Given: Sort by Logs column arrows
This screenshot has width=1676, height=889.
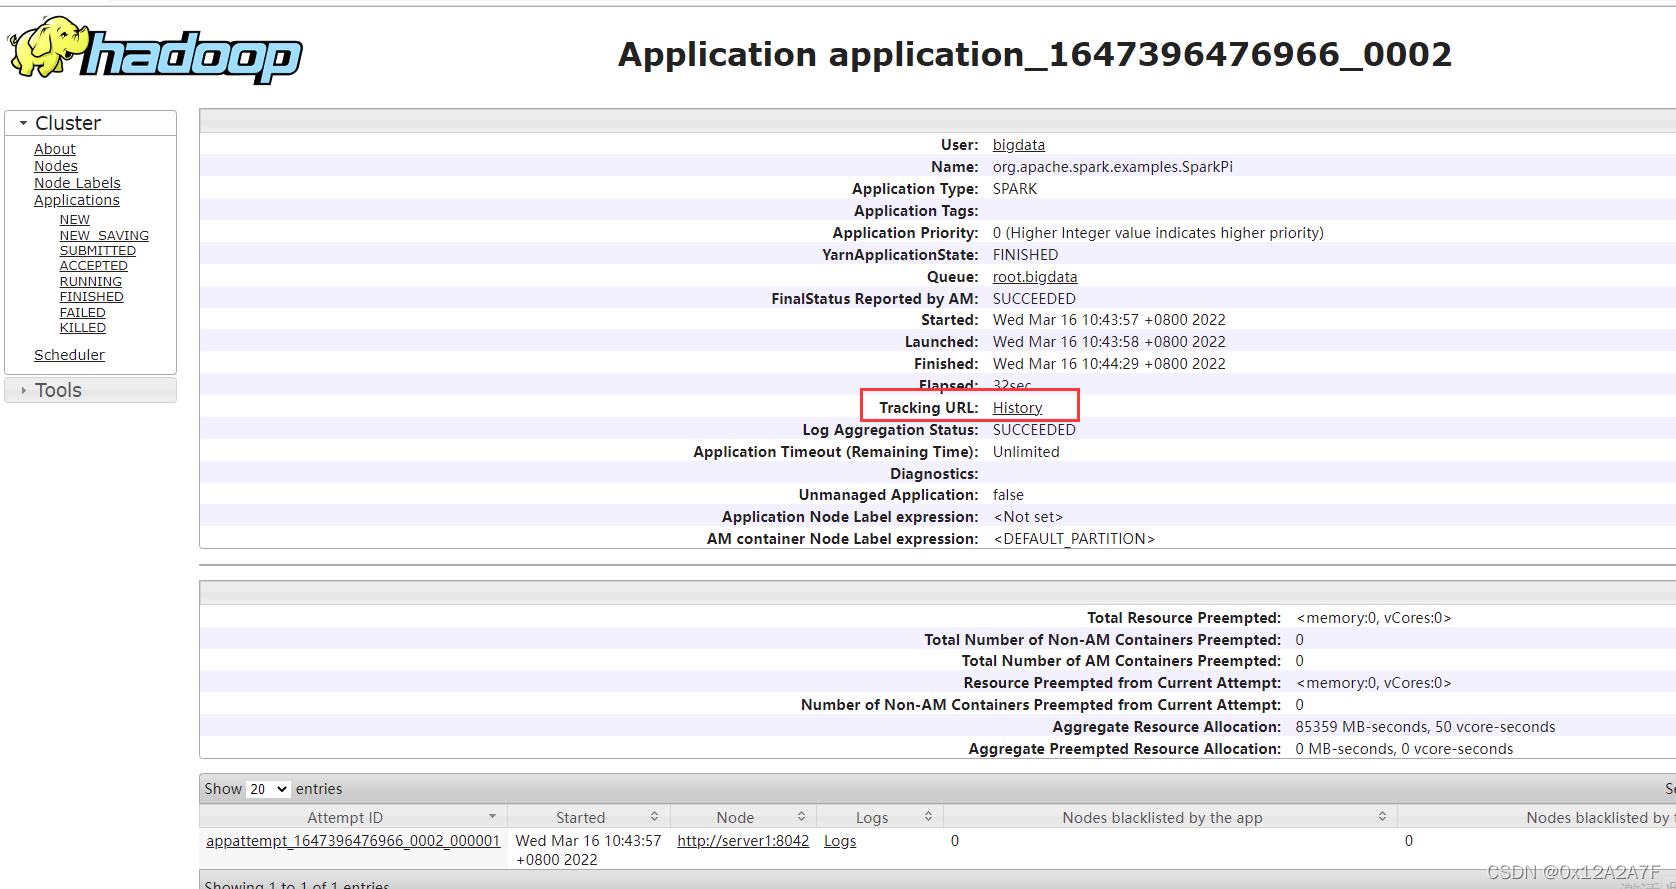Looking at the screenshot, I should pos(928,817).
